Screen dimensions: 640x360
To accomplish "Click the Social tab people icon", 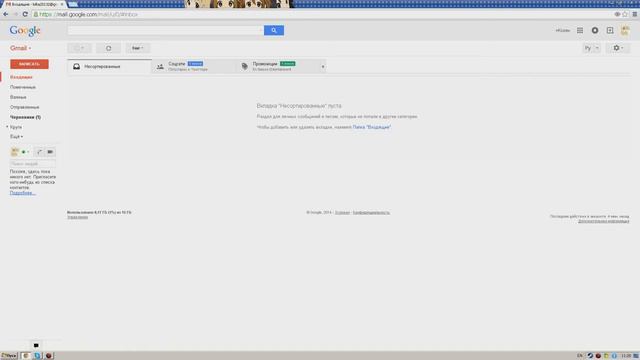I will pyautogui.click(x=160, y=66).
